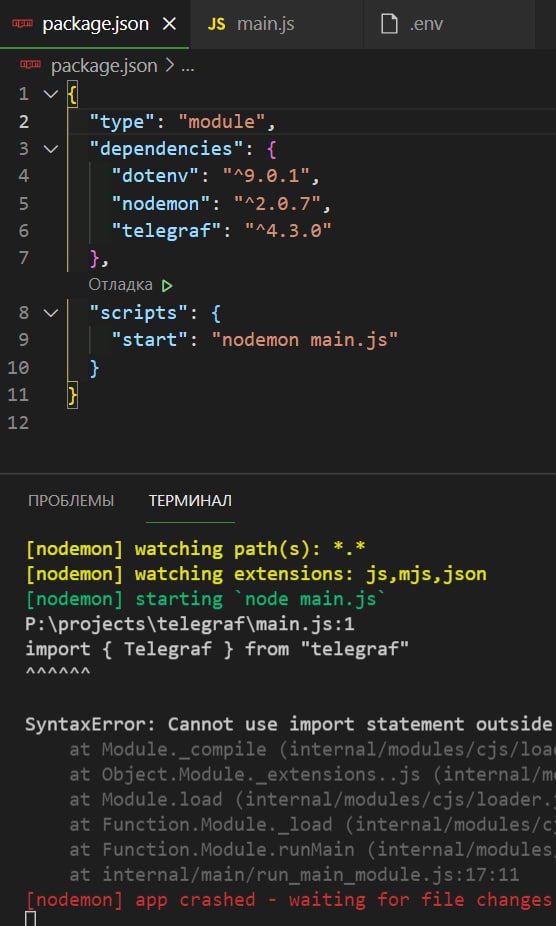The width and height of the screenshot is (556, 926).
Task: Click the "^9.0.1" version string
Action: click(265, 176)
